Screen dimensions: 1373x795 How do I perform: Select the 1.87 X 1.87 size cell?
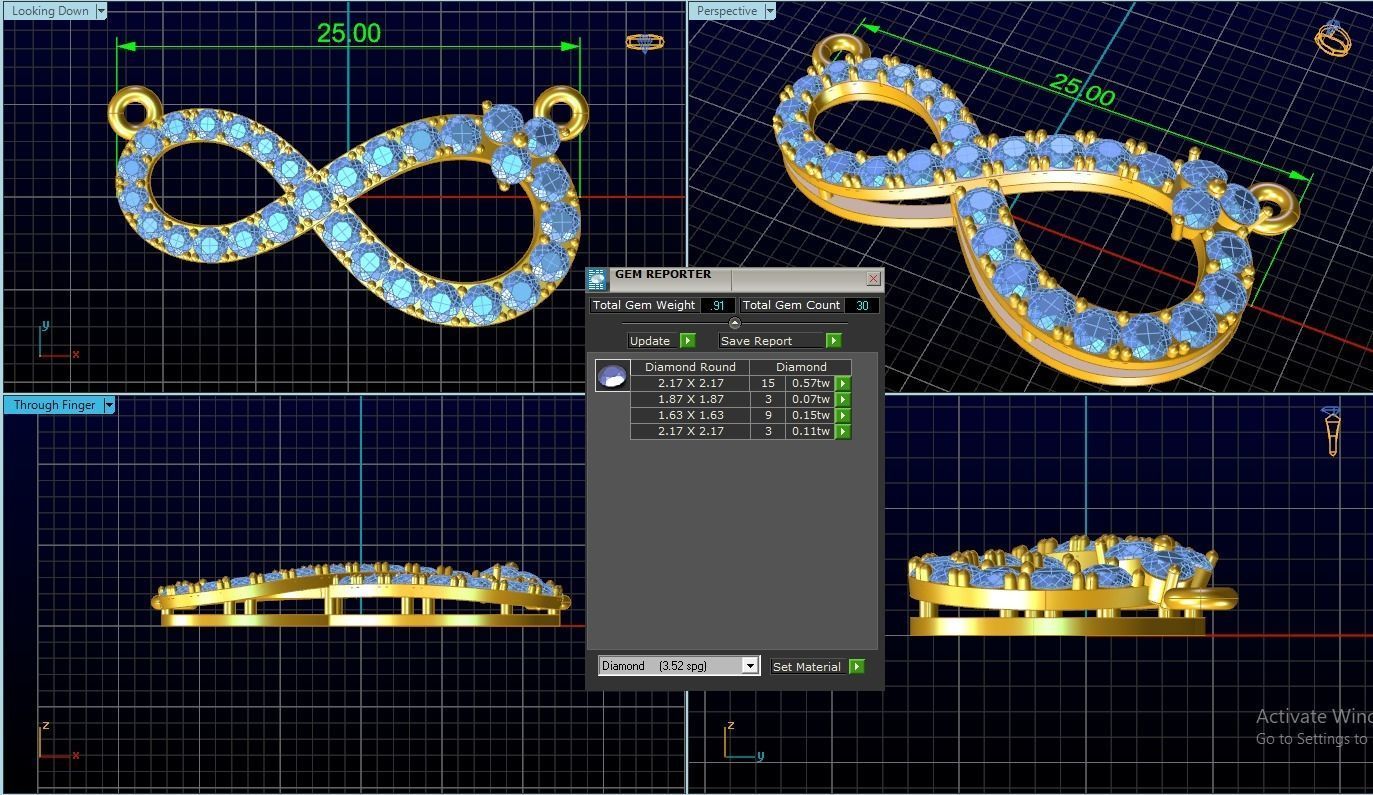click(691, 399)
